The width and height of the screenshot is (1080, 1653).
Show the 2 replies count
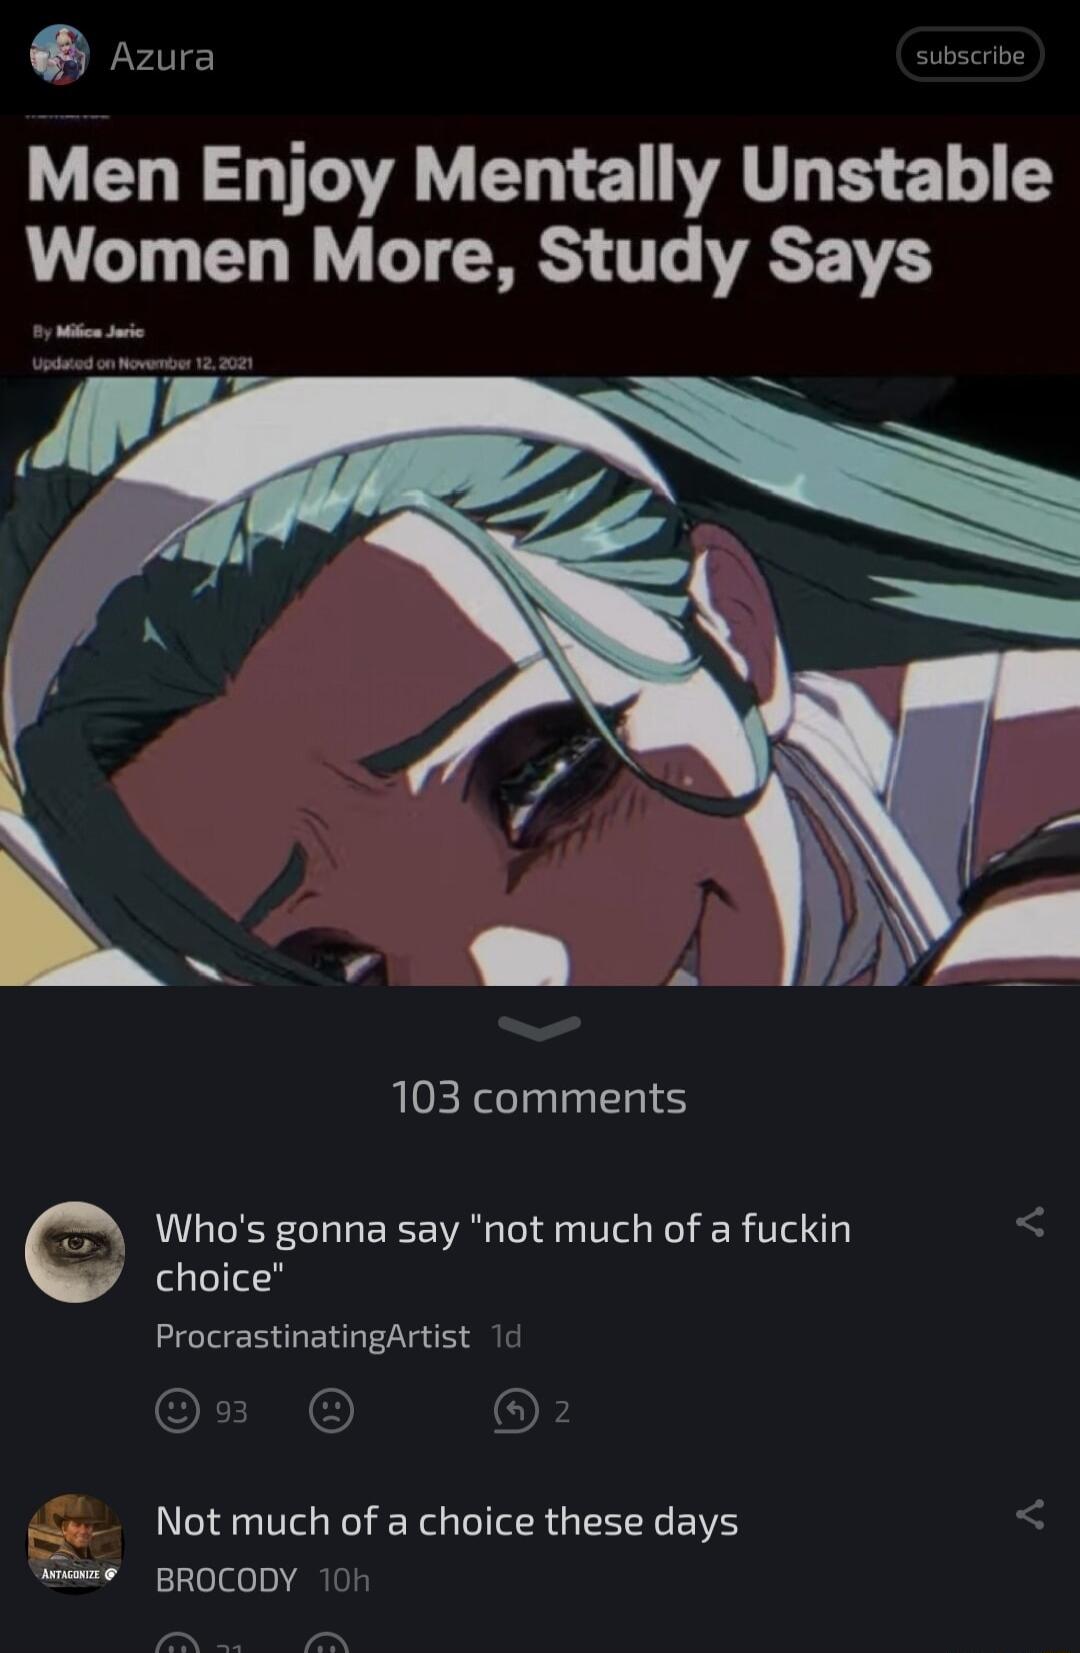[x=562, y=1411]
